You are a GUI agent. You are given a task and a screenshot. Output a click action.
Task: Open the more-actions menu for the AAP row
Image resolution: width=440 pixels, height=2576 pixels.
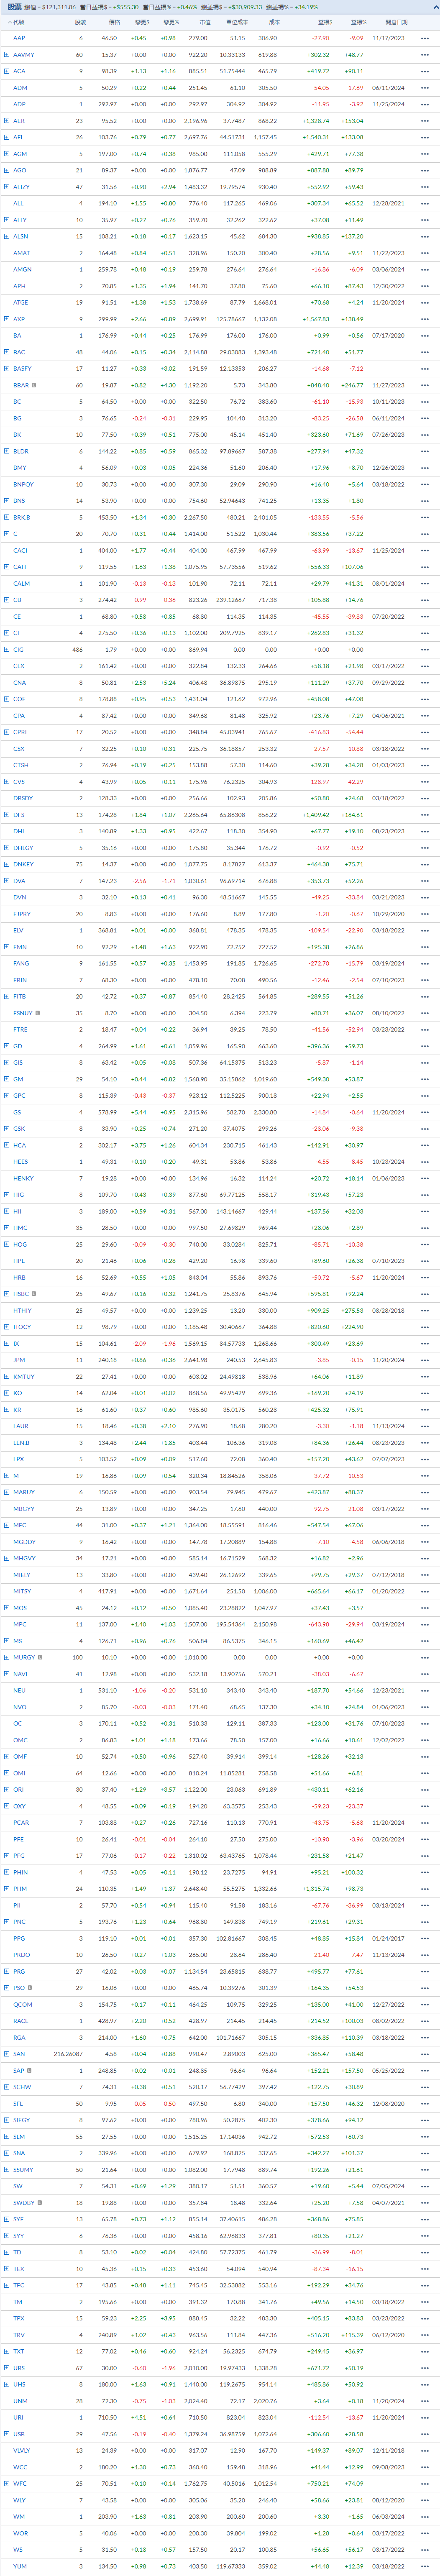(425, 38)
